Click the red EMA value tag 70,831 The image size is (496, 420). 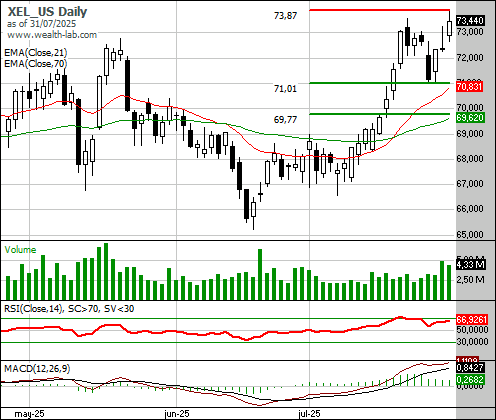[469, 87]
